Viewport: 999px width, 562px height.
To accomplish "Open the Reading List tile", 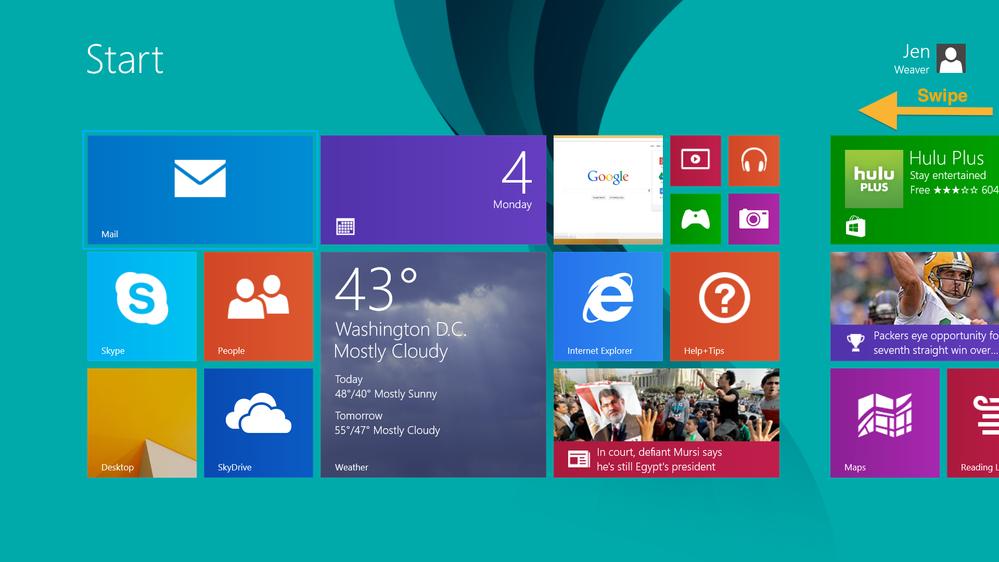I will [x=973, y=423].
